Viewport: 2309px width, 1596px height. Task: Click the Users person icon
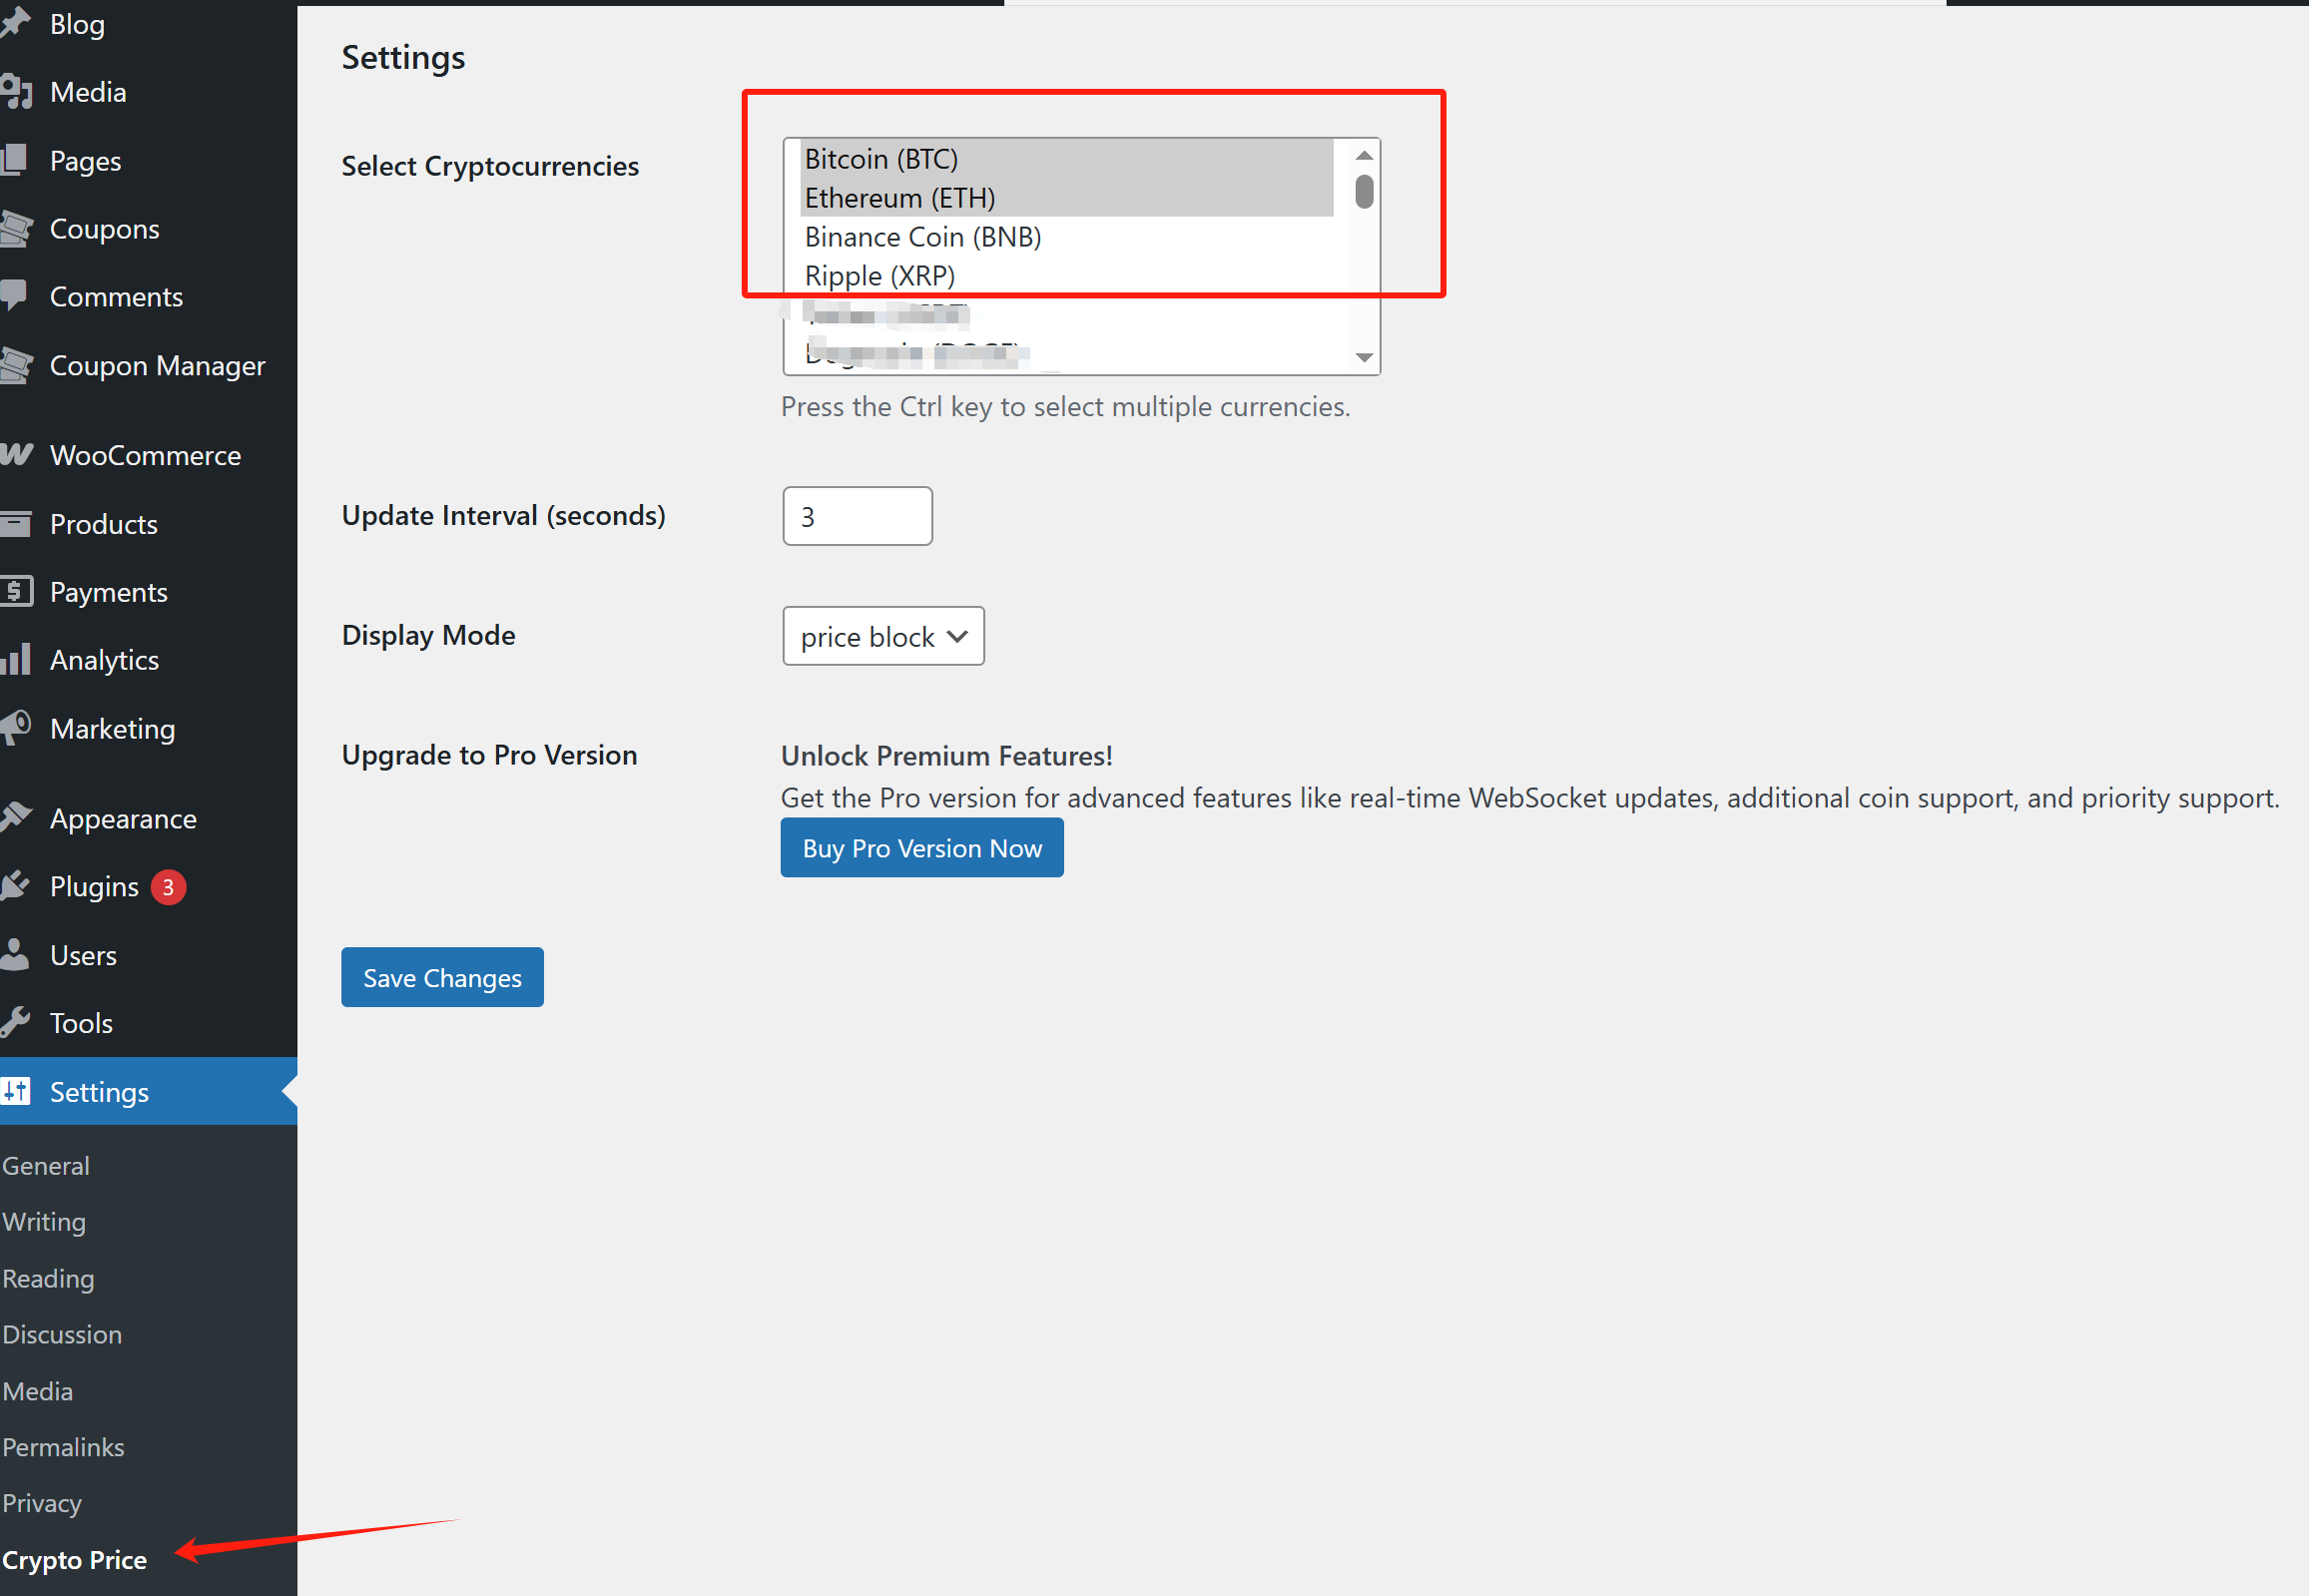coord(16,954)
